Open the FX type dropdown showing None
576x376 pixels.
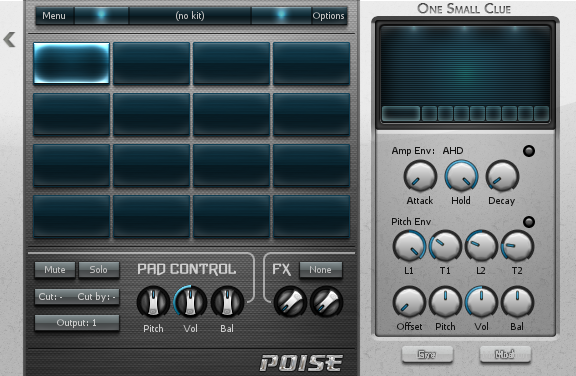coord(320,270)
